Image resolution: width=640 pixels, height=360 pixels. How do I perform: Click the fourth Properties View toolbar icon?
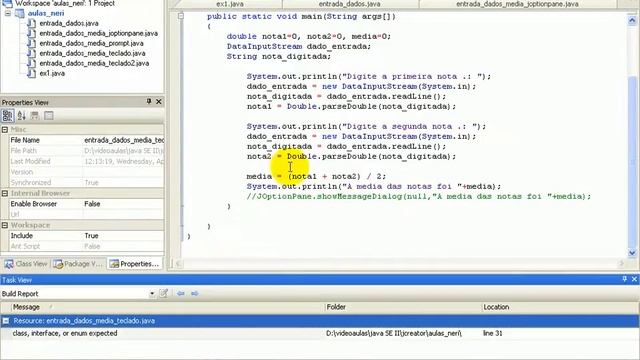[49, 116]
